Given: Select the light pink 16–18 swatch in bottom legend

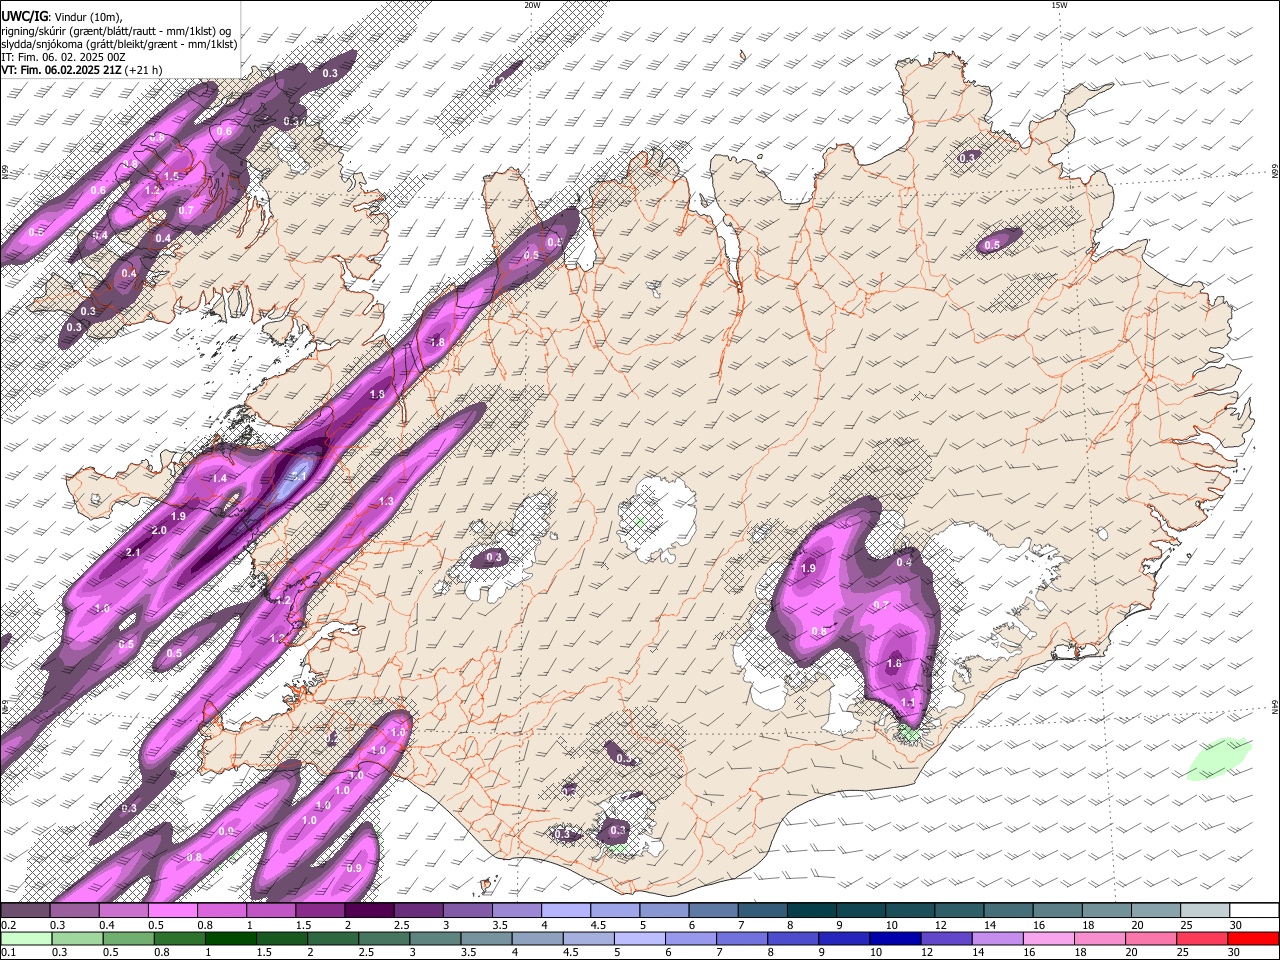Looking at the screenshot, I should (x=1047, y=938).
